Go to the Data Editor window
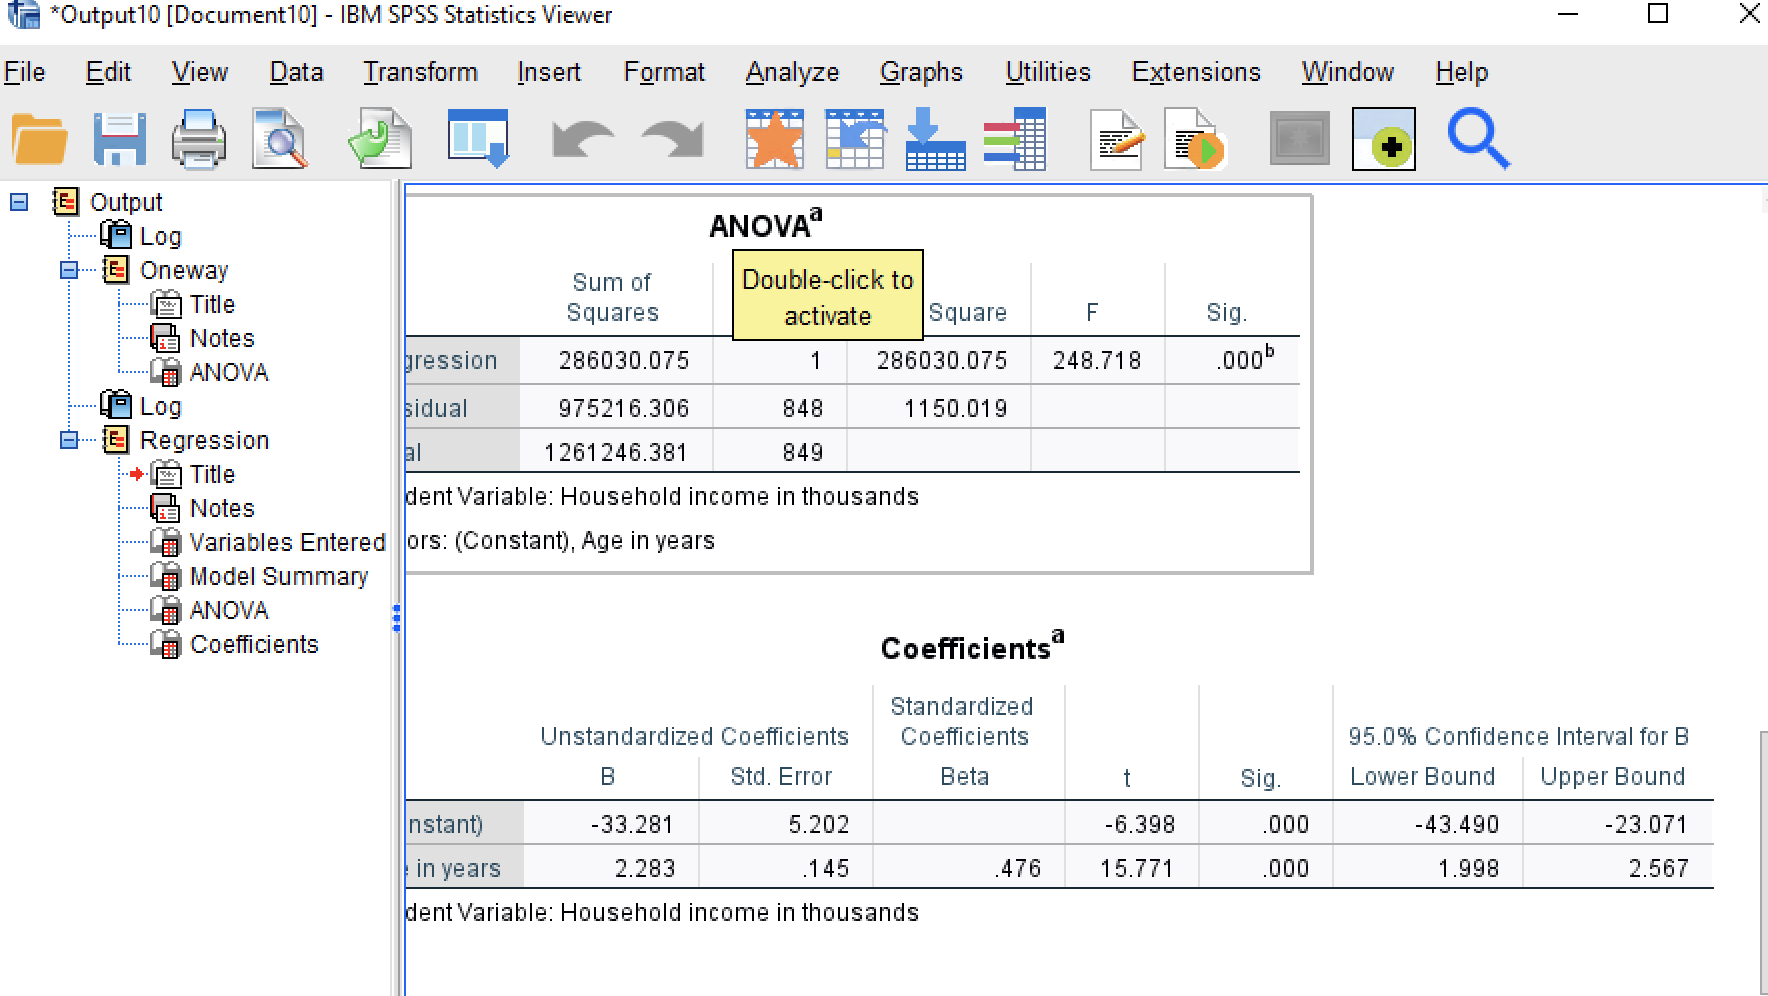The image size is (1768, 996). coord(775,140)
